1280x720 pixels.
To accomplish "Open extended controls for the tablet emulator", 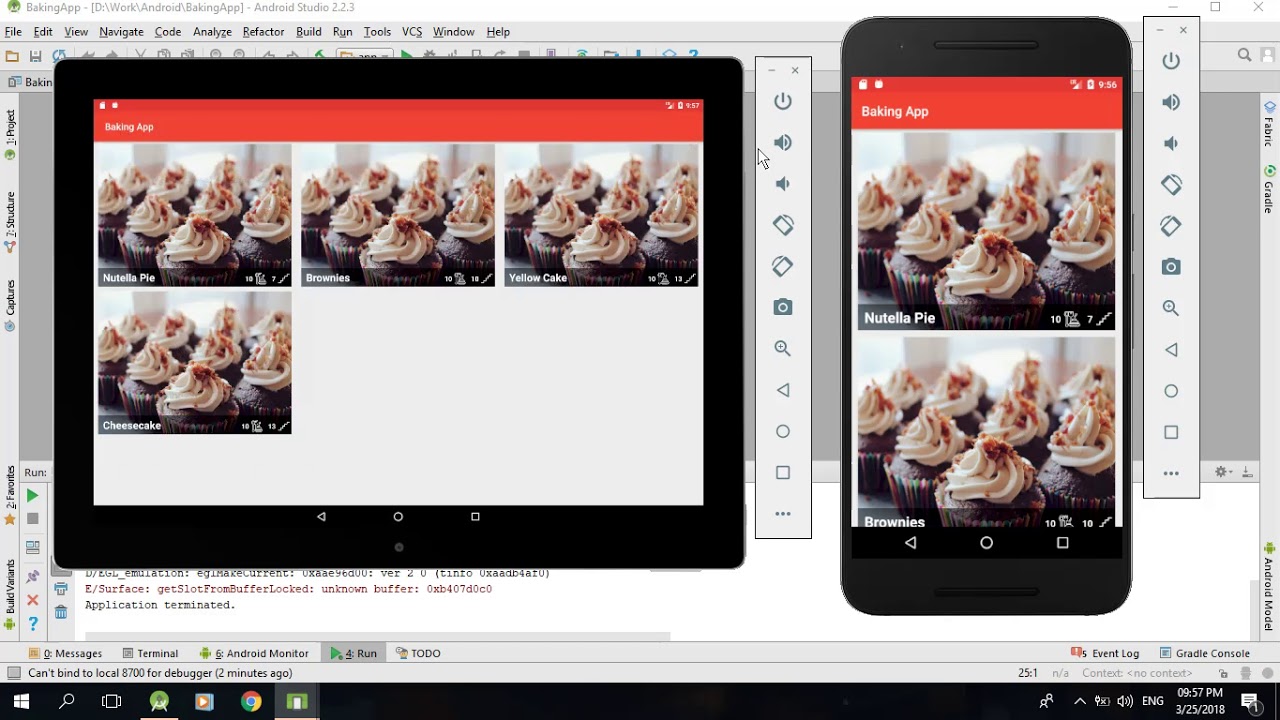I will pos(783,514).
